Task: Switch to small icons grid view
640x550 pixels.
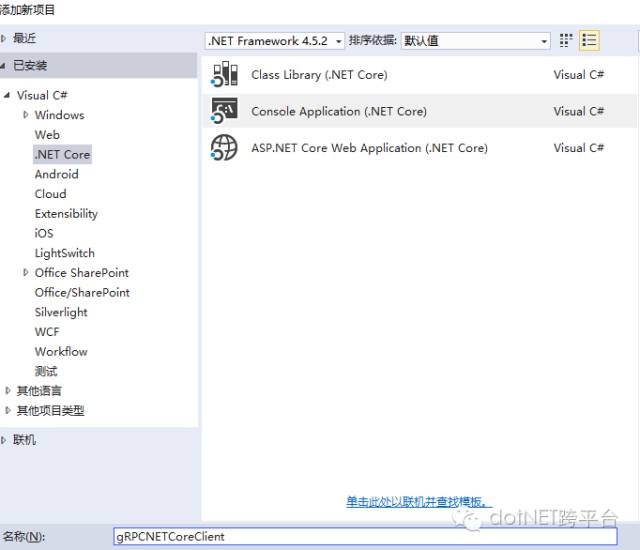Action: coord(566,40)
